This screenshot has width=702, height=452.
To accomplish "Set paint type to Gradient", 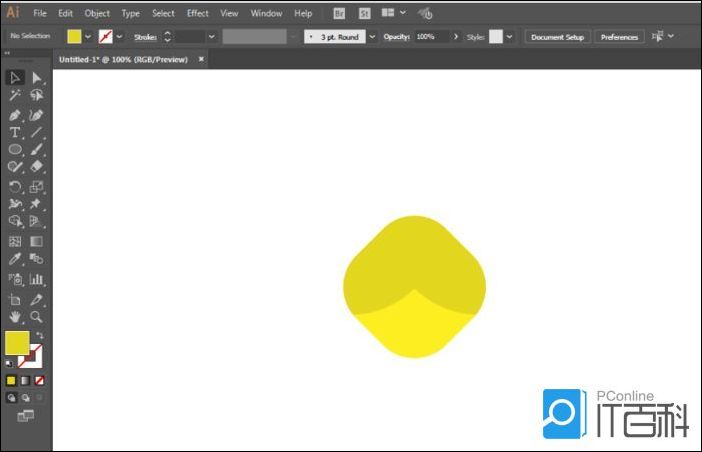I will (25, 380).
